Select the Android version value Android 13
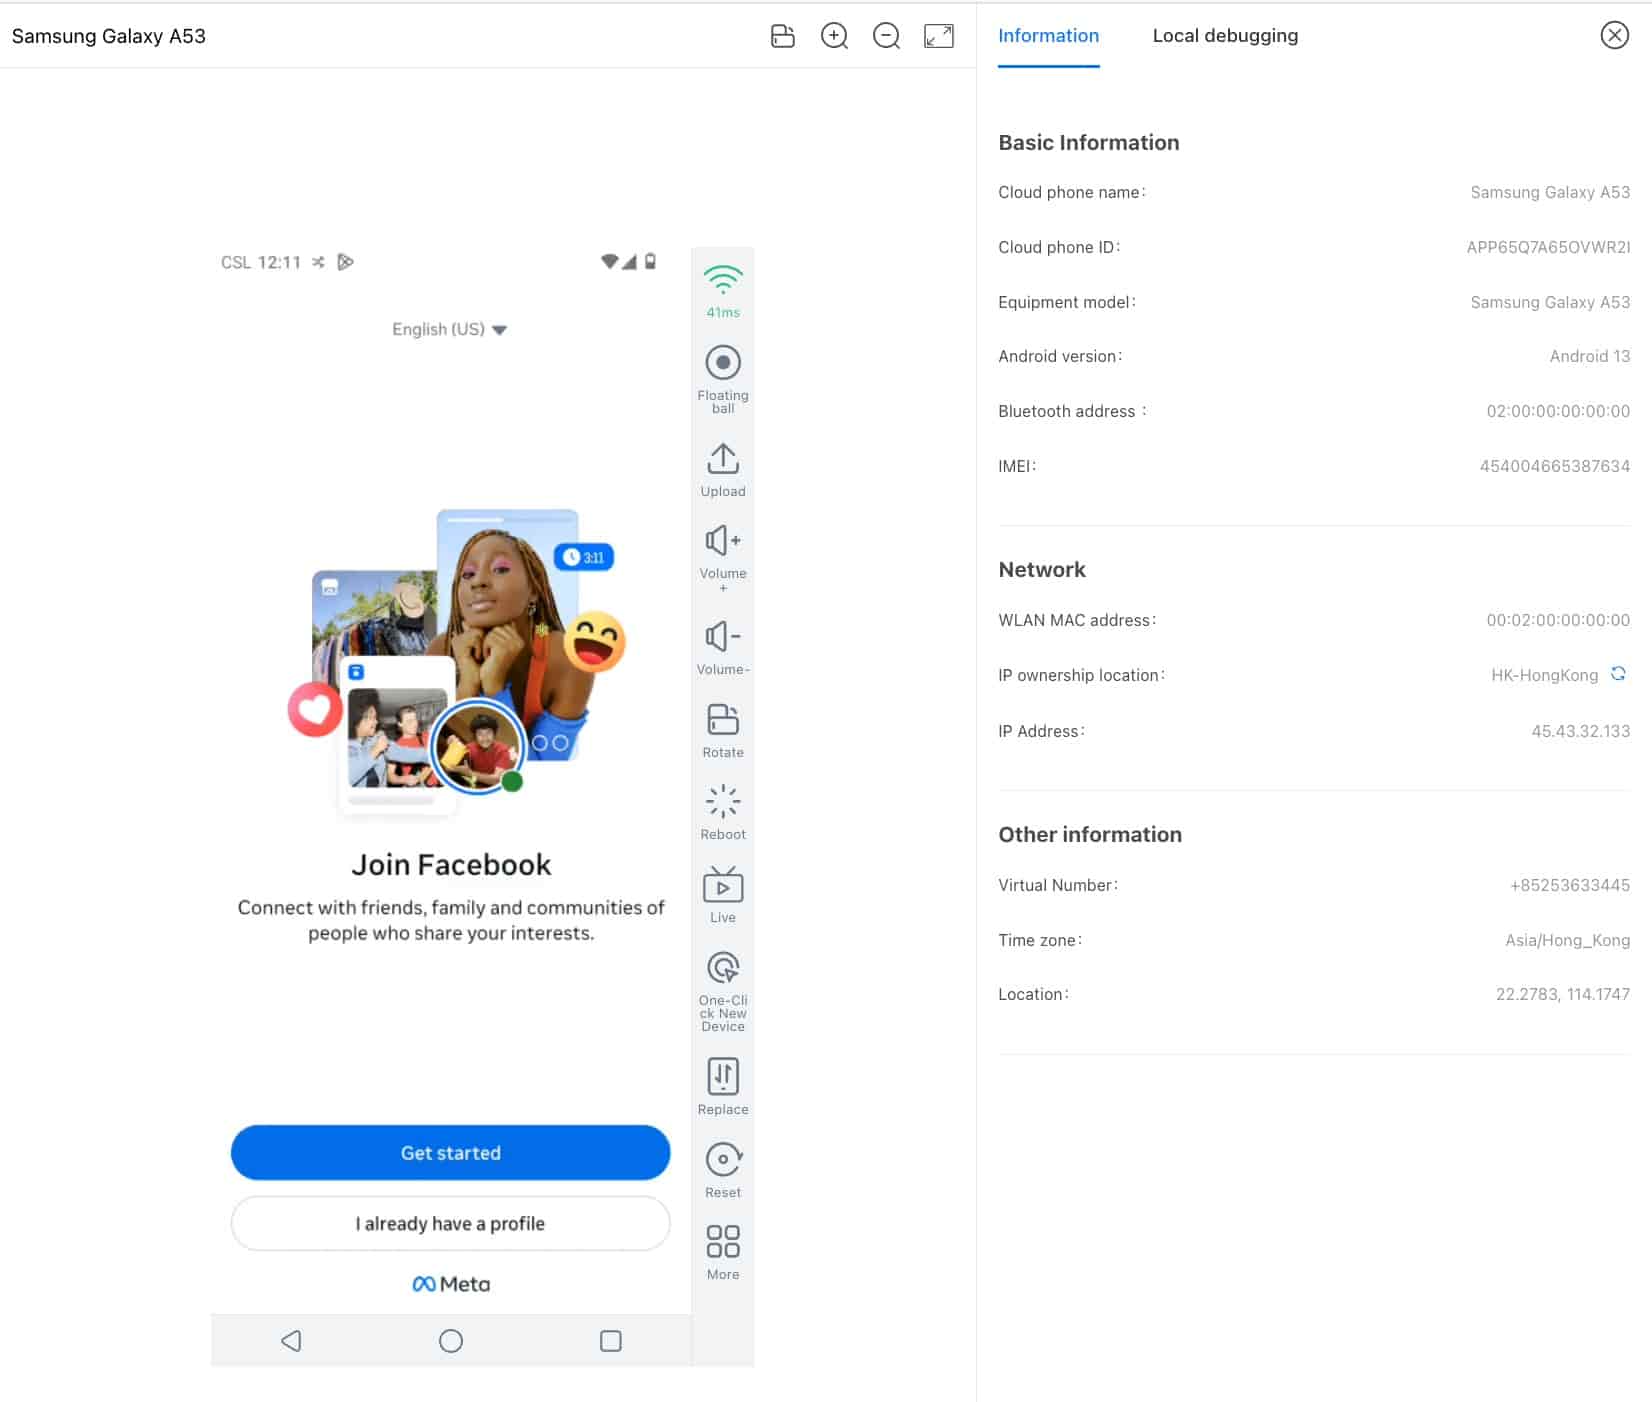This screenshot has height=1402, width=1652. pos(1590,356)
